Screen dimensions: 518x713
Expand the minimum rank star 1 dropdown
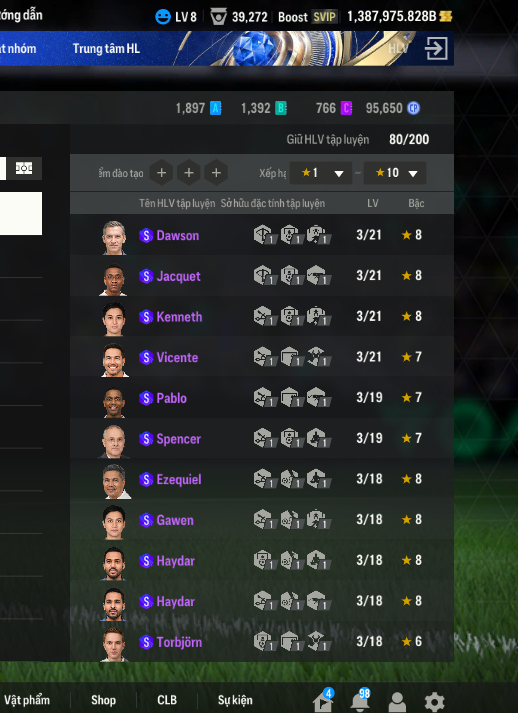(x=321, y=173)
